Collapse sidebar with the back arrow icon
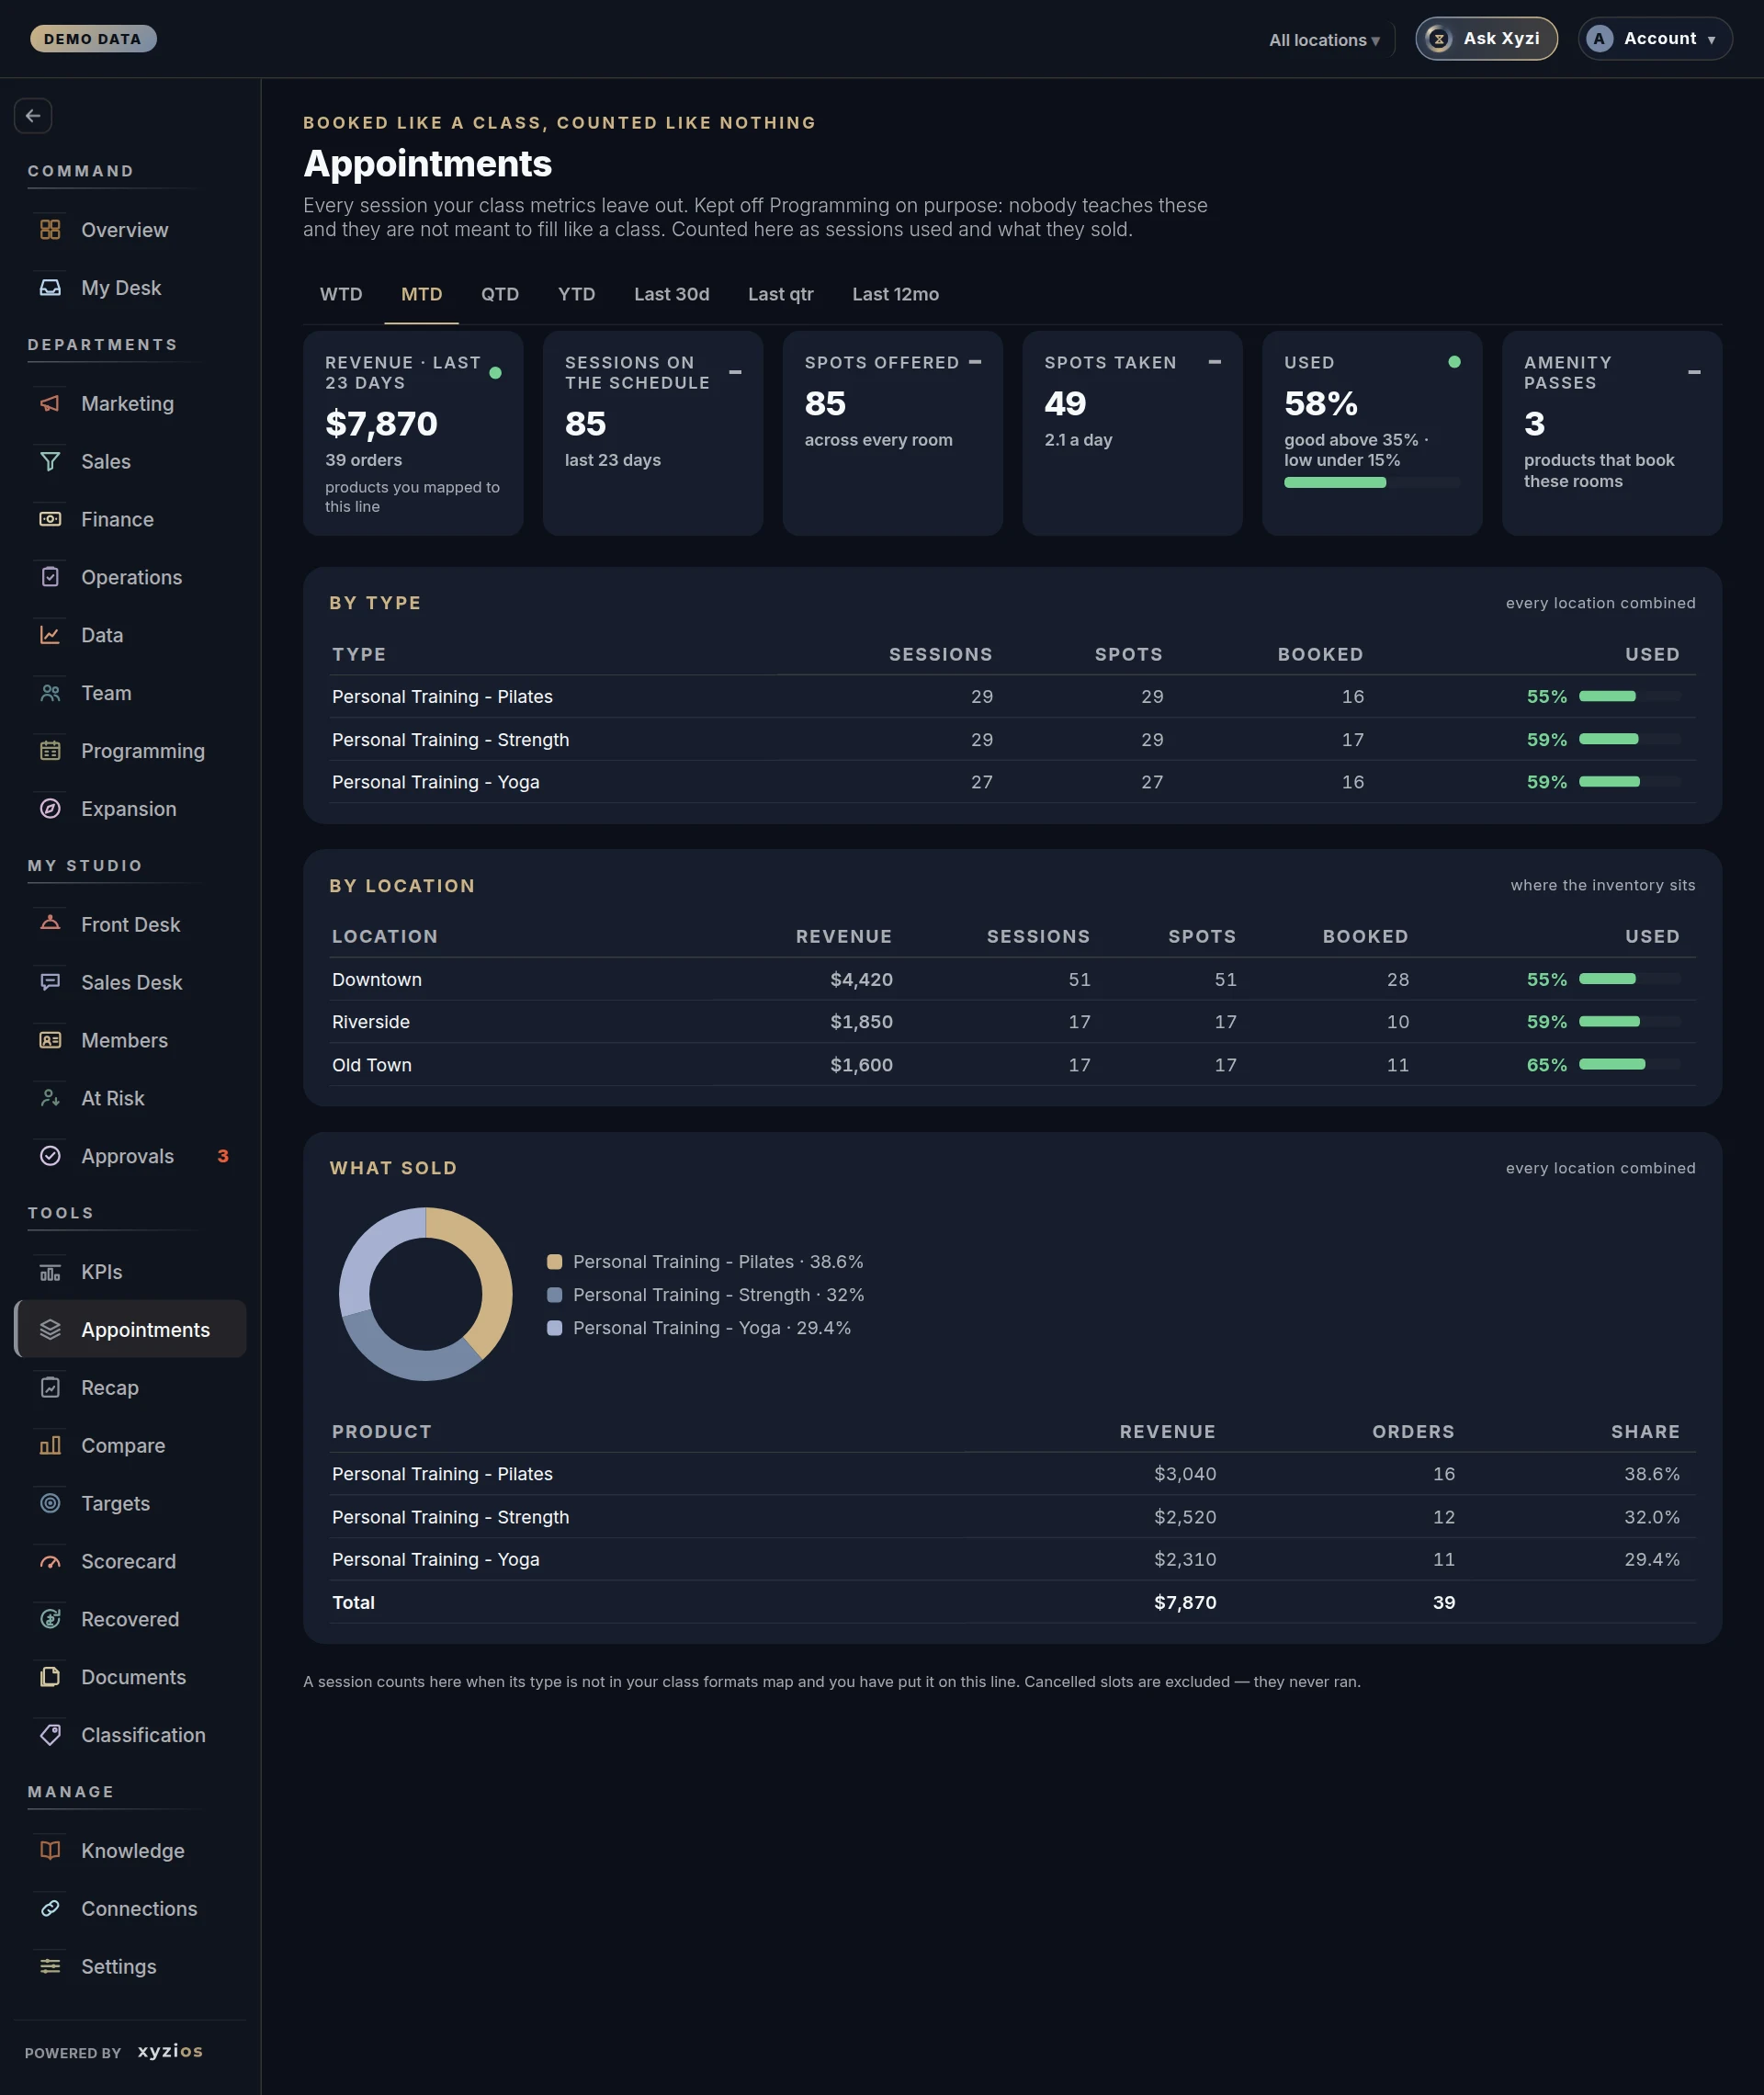This screenshot has height=2095, width=1764. [x=33, y=116]
